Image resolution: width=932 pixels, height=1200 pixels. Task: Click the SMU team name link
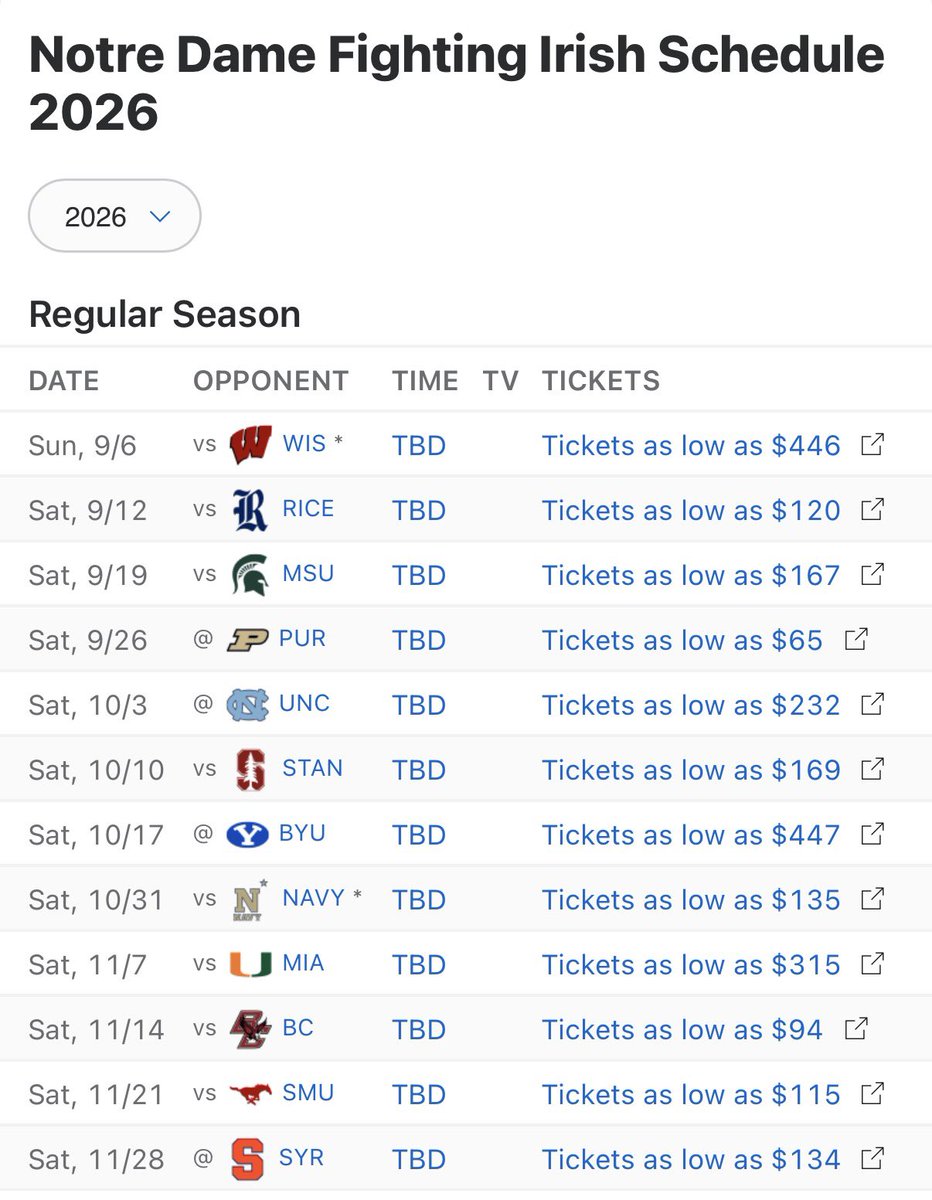308,1093
